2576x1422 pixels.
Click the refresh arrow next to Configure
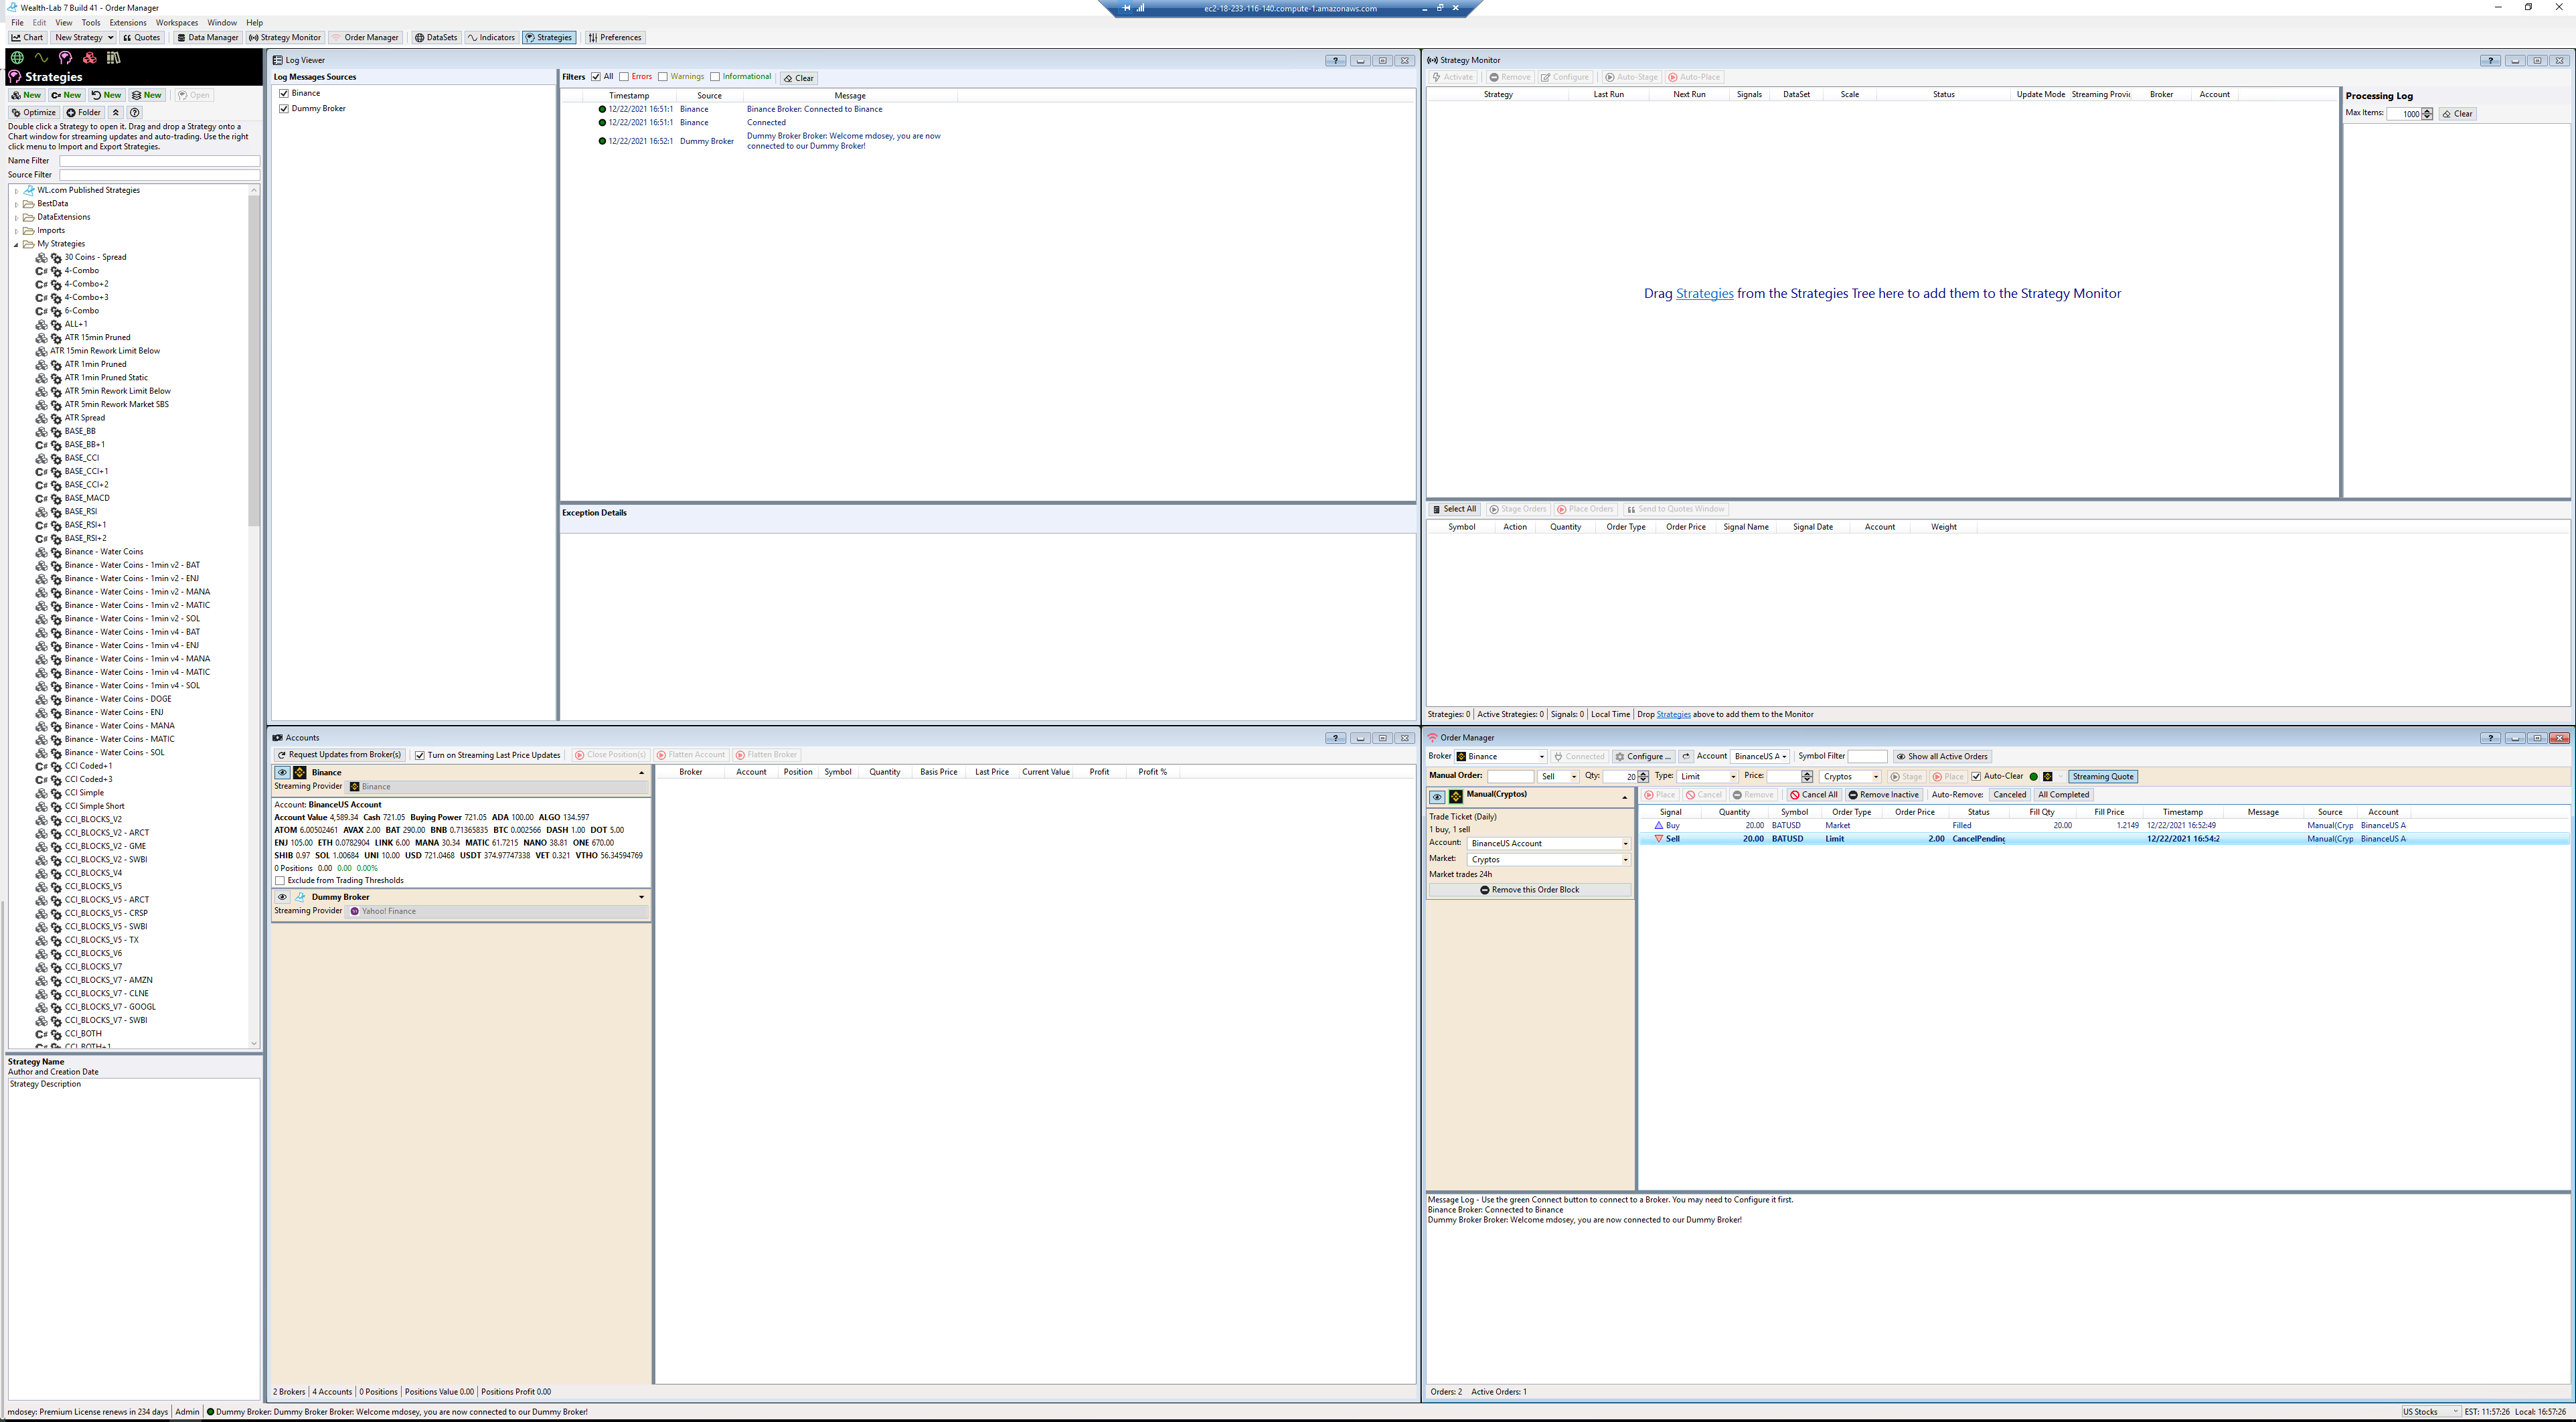point(1685,757)
